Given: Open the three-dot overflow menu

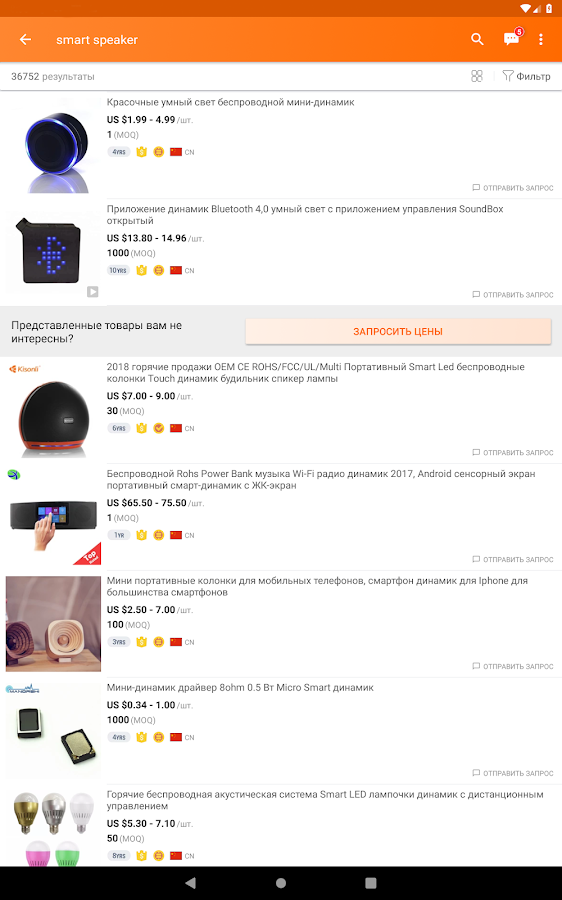Looking at the screenshot, I should tap(541, 39).
